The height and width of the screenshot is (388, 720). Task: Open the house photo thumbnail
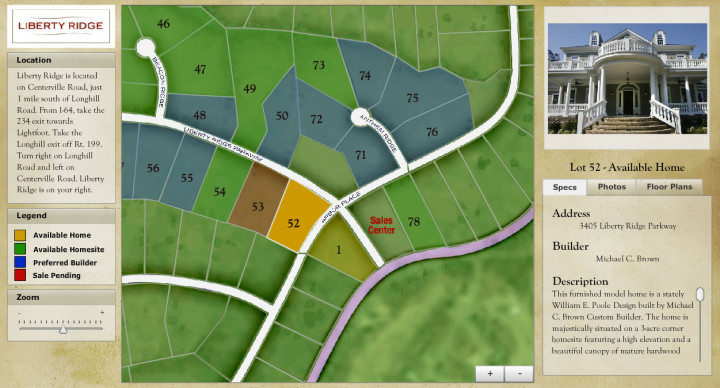[x=627, y=79]
